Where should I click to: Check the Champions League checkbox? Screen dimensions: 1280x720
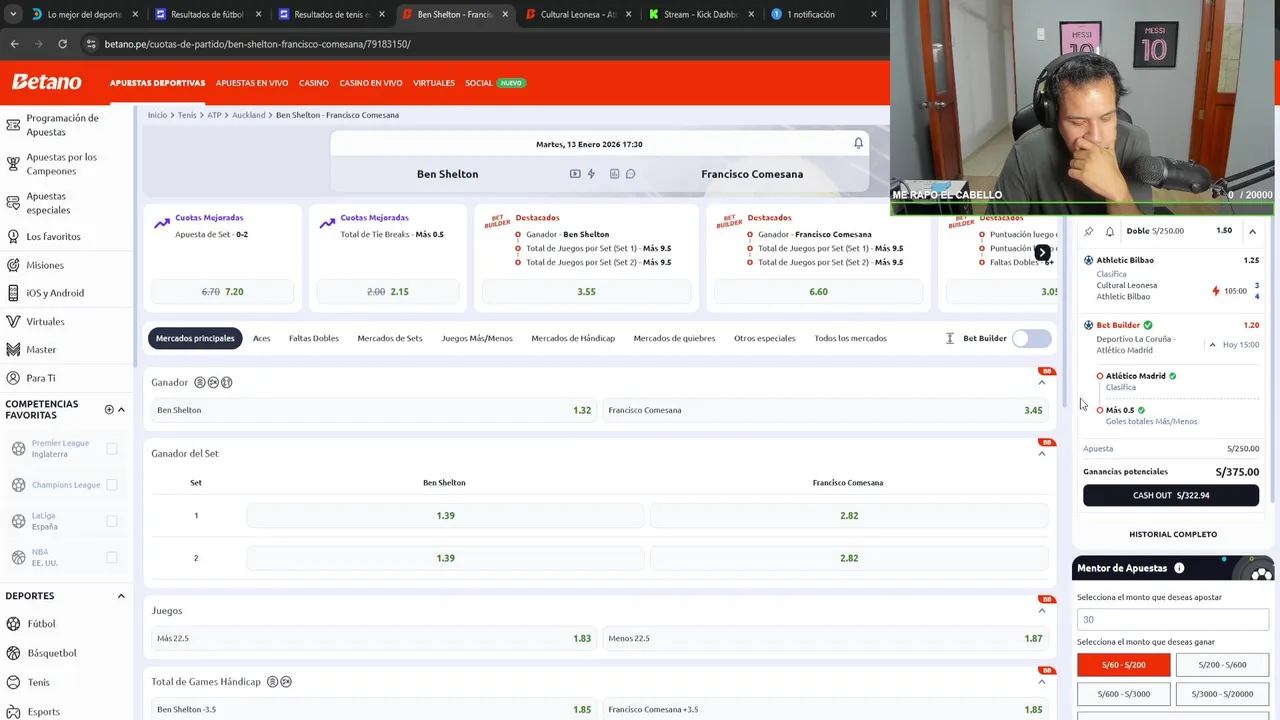(x=112, y=485)
